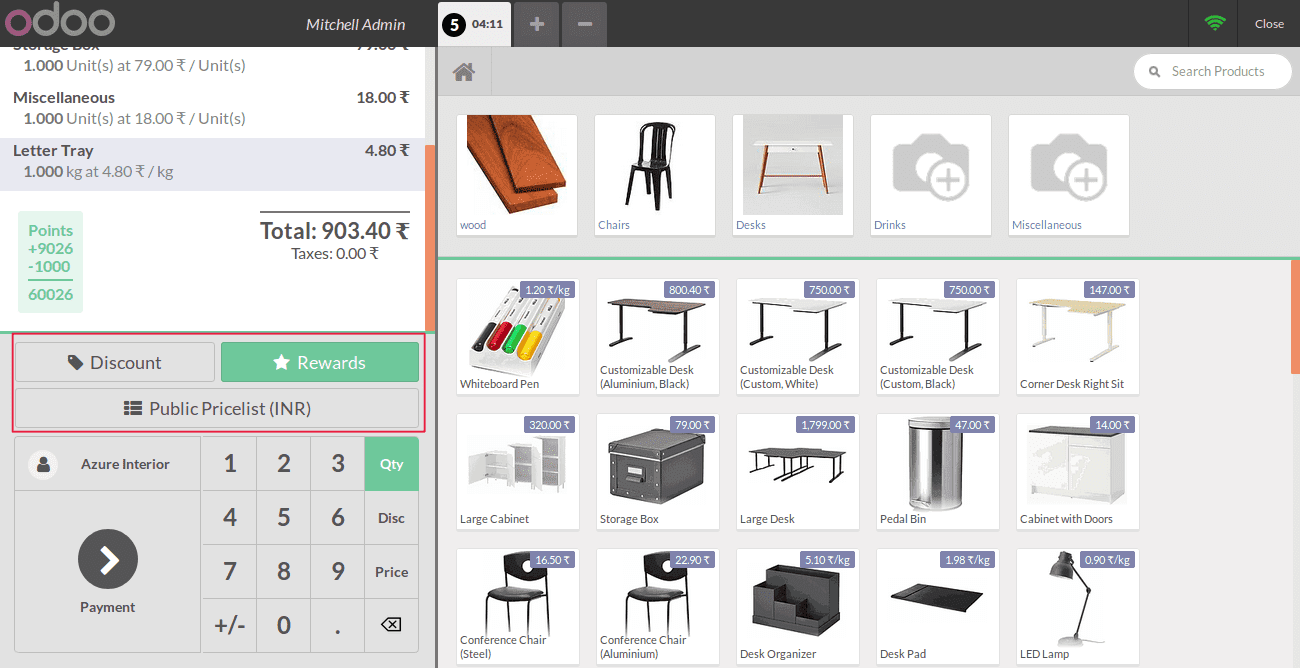Viewport: 1300px width, 668px height.
Task: Add Whiteboard Pen to the order
Action: (517, 336)
